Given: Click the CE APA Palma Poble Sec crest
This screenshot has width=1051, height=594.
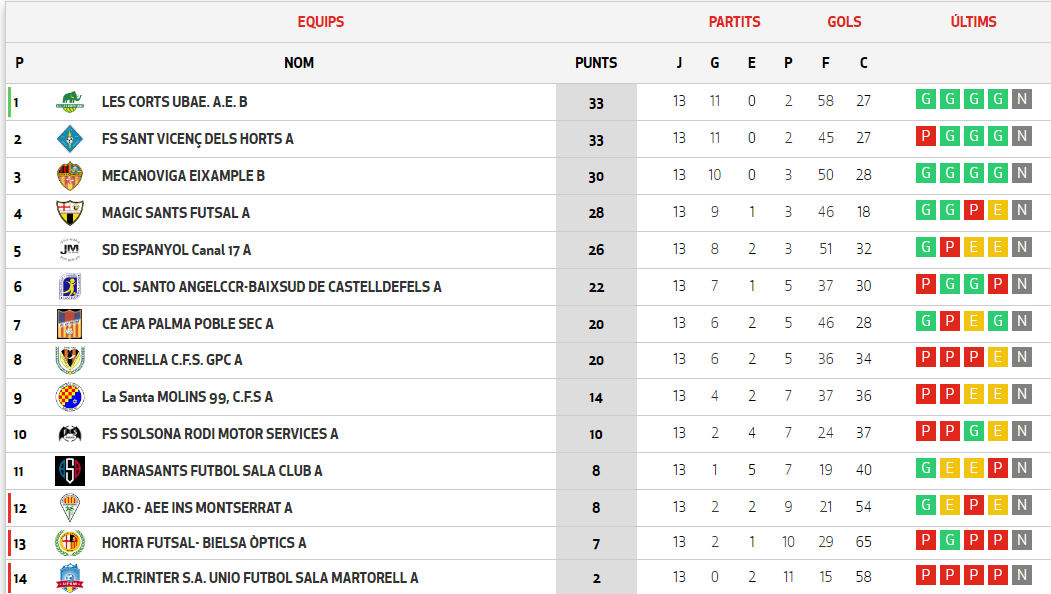Looking at the screenshot, I should (x=70, y=323).
